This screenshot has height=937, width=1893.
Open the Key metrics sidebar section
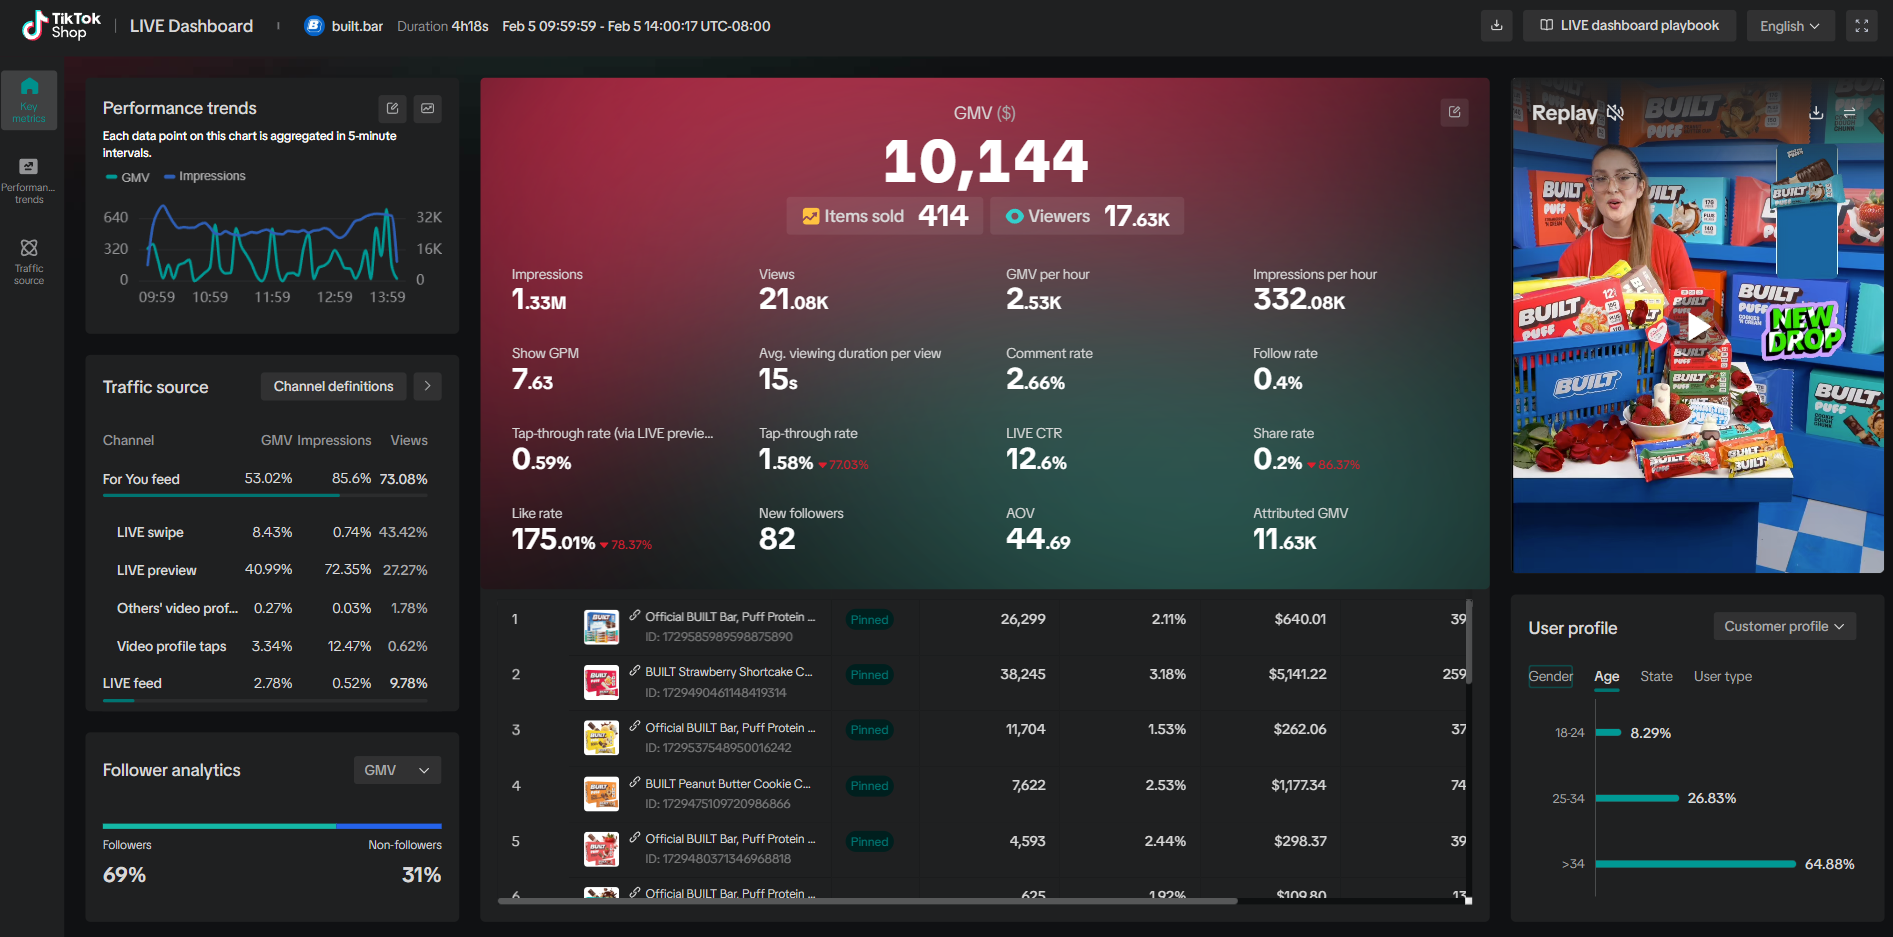point(29,100)
